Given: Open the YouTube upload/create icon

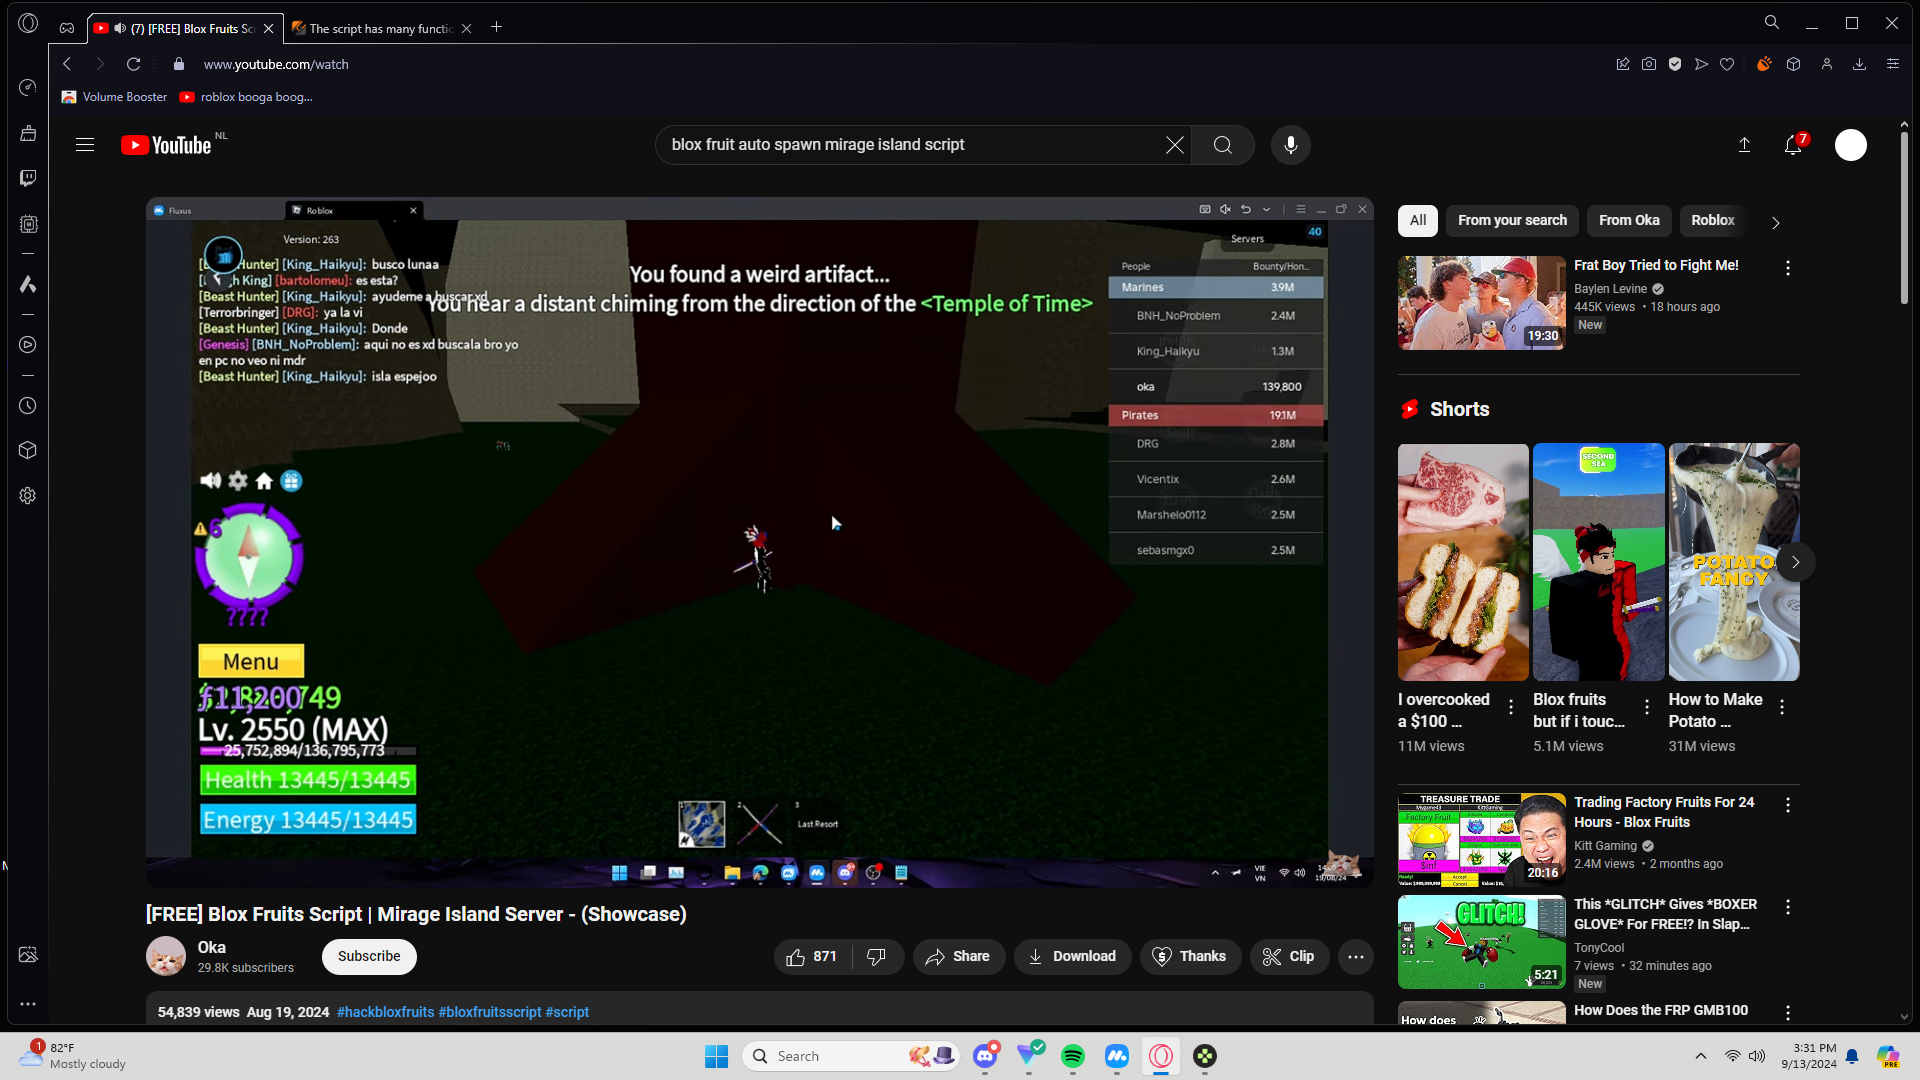Looking at the screenshot, I should [x=1744, y=145].
